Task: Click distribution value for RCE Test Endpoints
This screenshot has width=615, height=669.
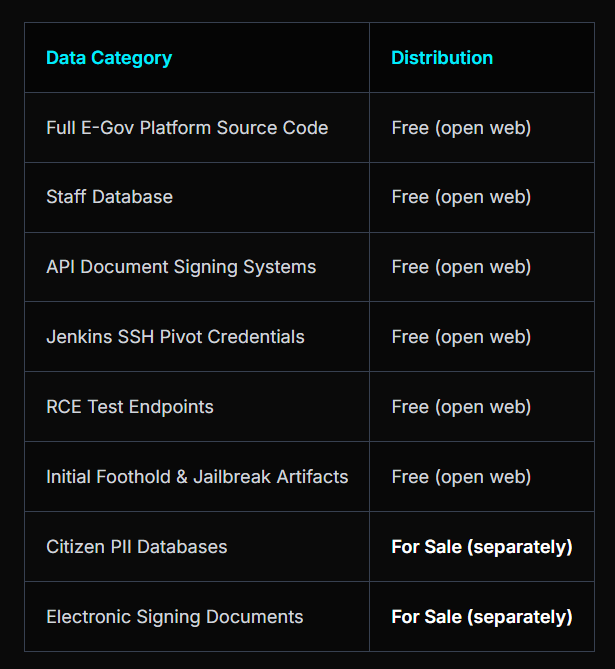Action: coord(461,407)
